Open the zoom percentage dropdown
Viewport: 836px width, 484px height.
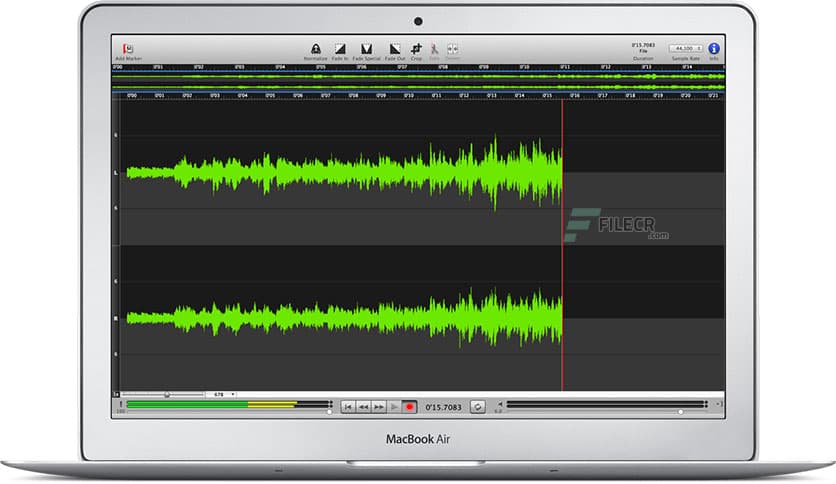[222, 394]
